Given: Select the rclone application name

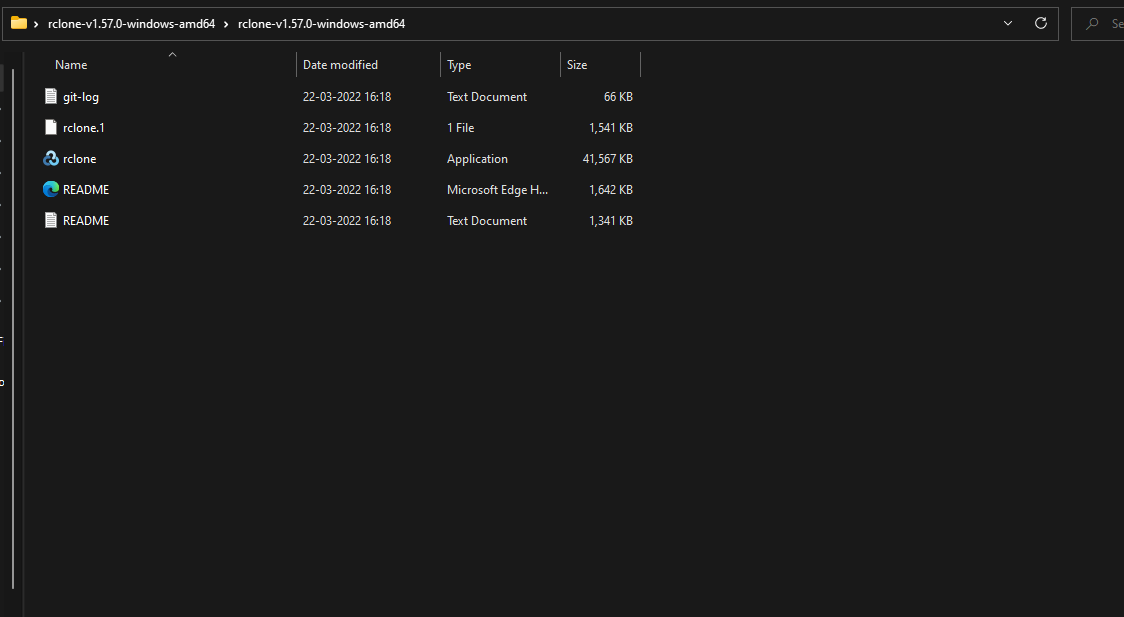Looking at the screenshot, I should (x=80, y=158).
